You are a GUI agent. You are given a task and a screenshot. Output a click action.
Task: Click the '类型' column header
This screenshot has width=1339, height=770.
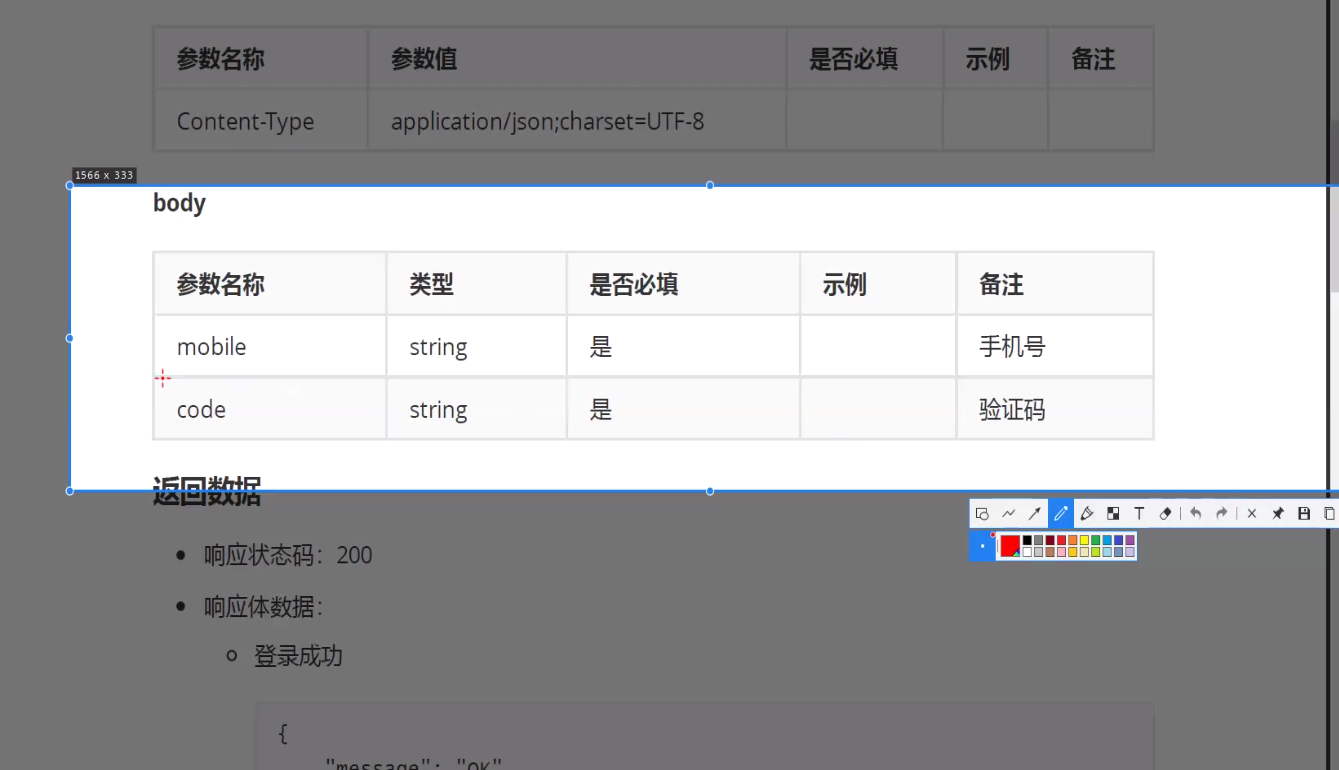pyautogui.click(x=476, y=284)
